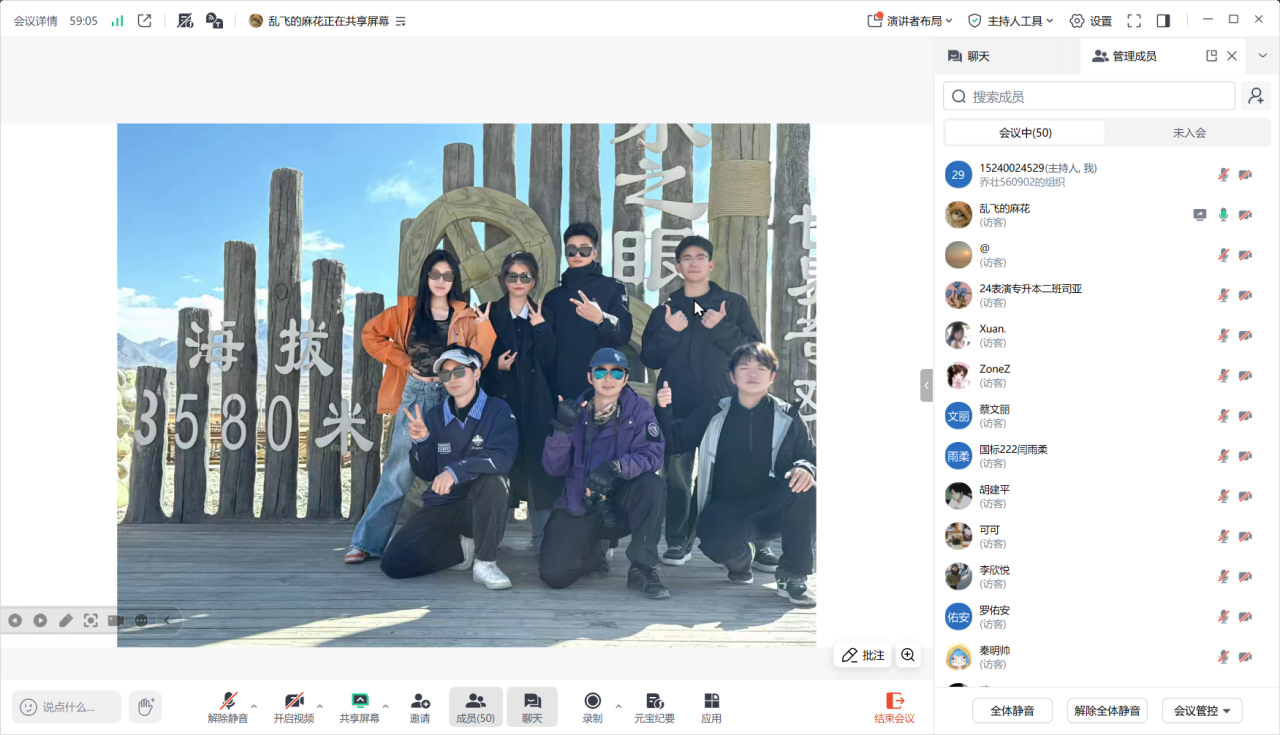Click the End Meeting button
Viewport: 1280px width, 735px height.
click(x=894, y=707)
